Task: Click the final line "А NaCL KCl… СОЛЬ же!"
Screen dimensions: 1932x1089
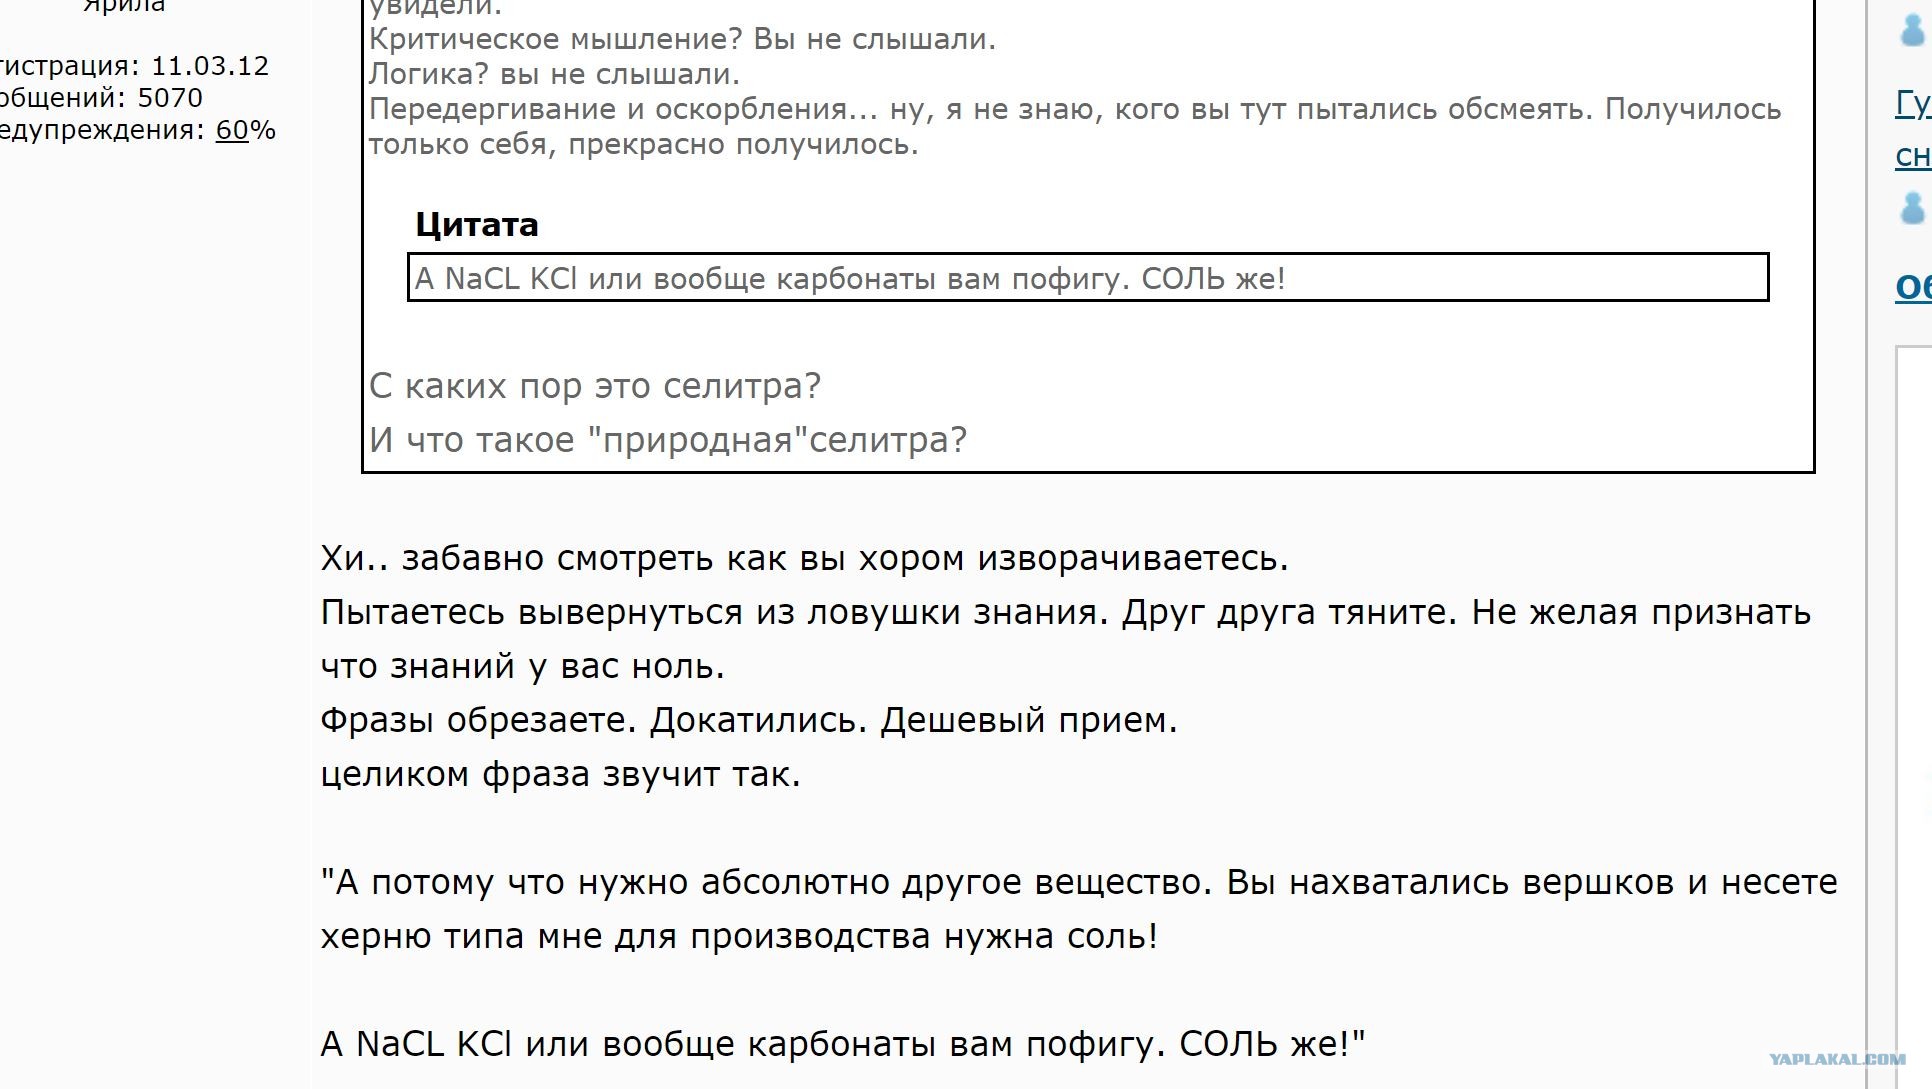Action: [843, 1044]
